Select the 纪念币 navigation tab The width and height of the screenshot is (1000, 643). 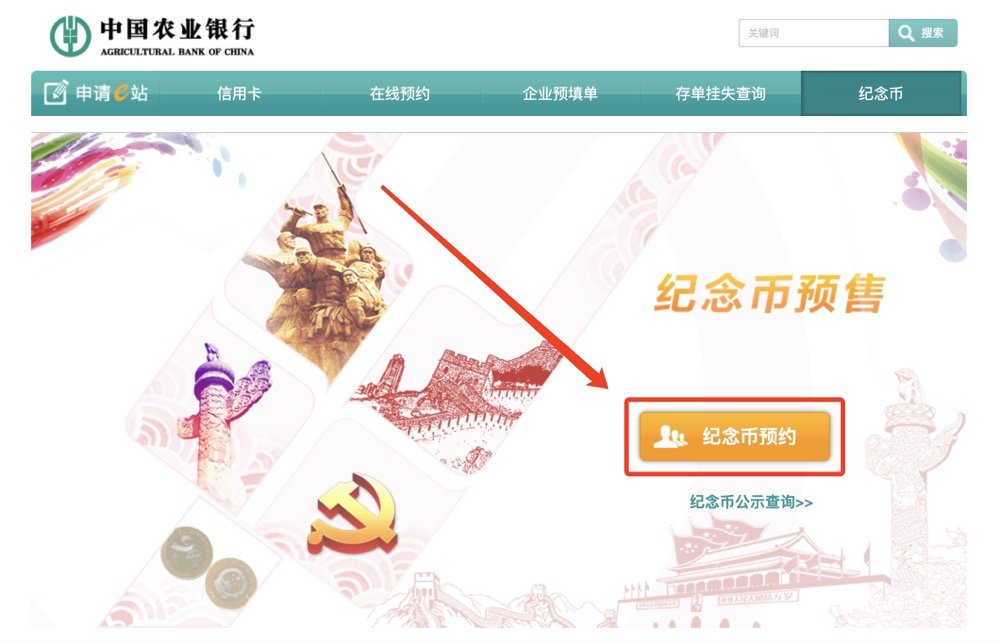tap(881, 94)
